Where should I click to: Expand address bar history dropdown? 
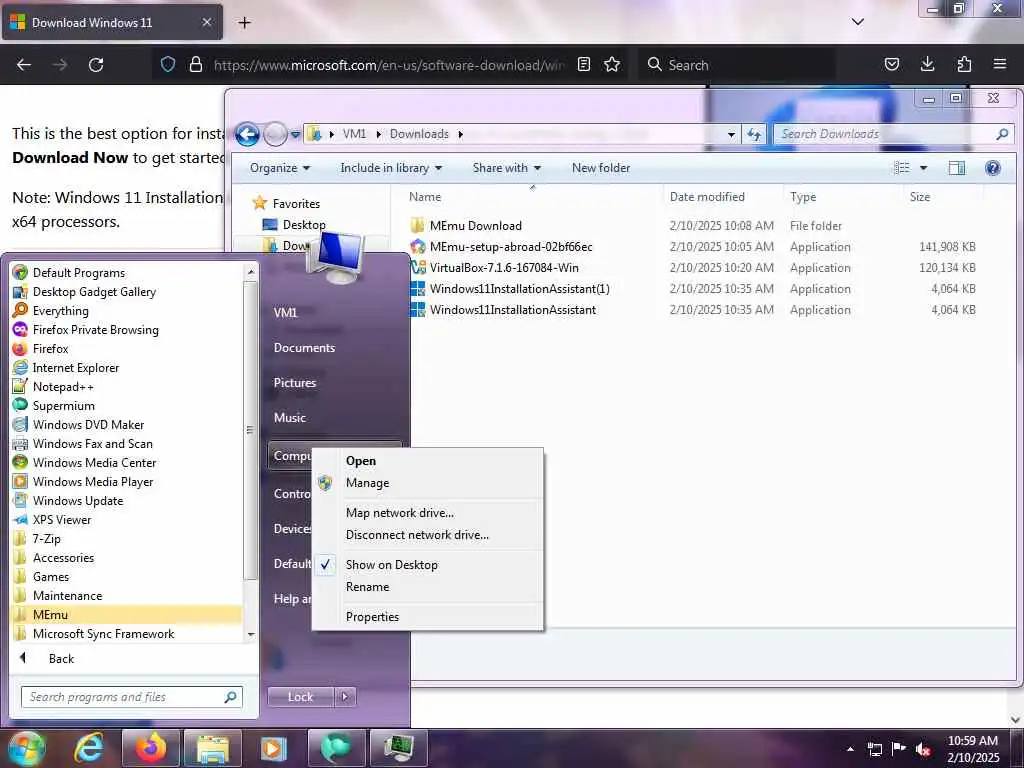731,134
